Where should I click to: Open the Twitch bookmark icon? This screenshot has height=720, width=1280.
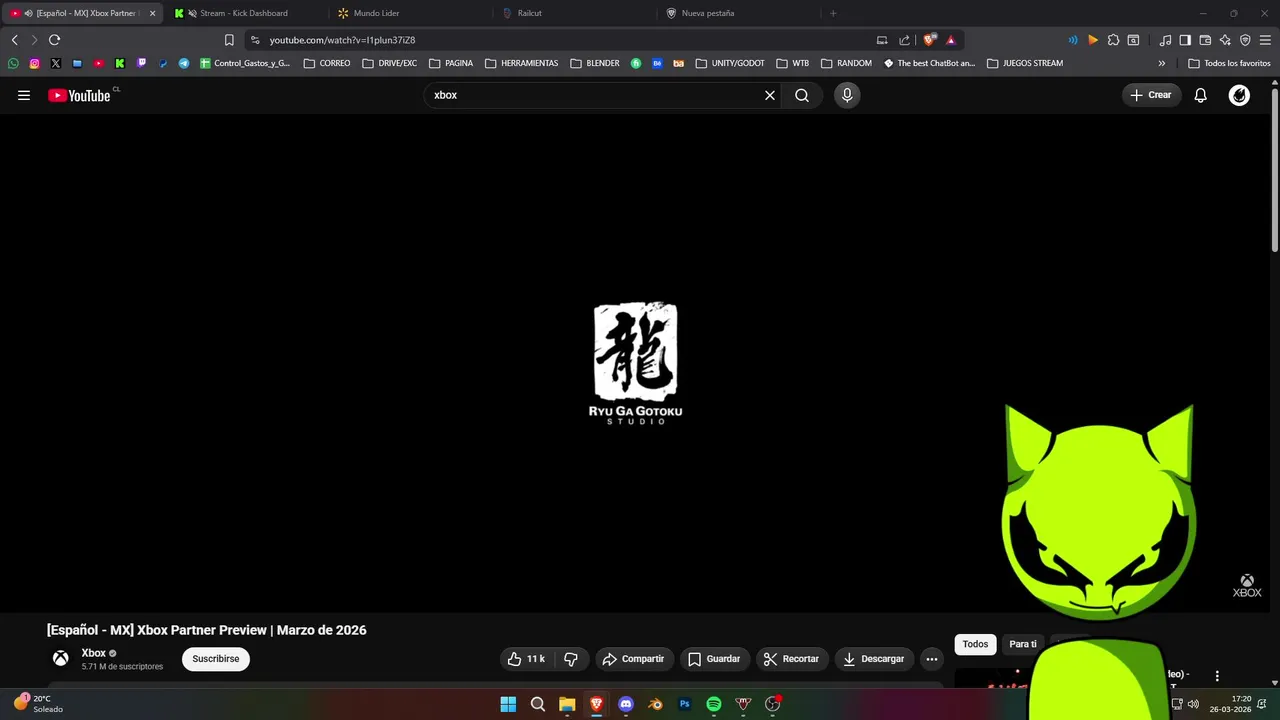[141, 63]
